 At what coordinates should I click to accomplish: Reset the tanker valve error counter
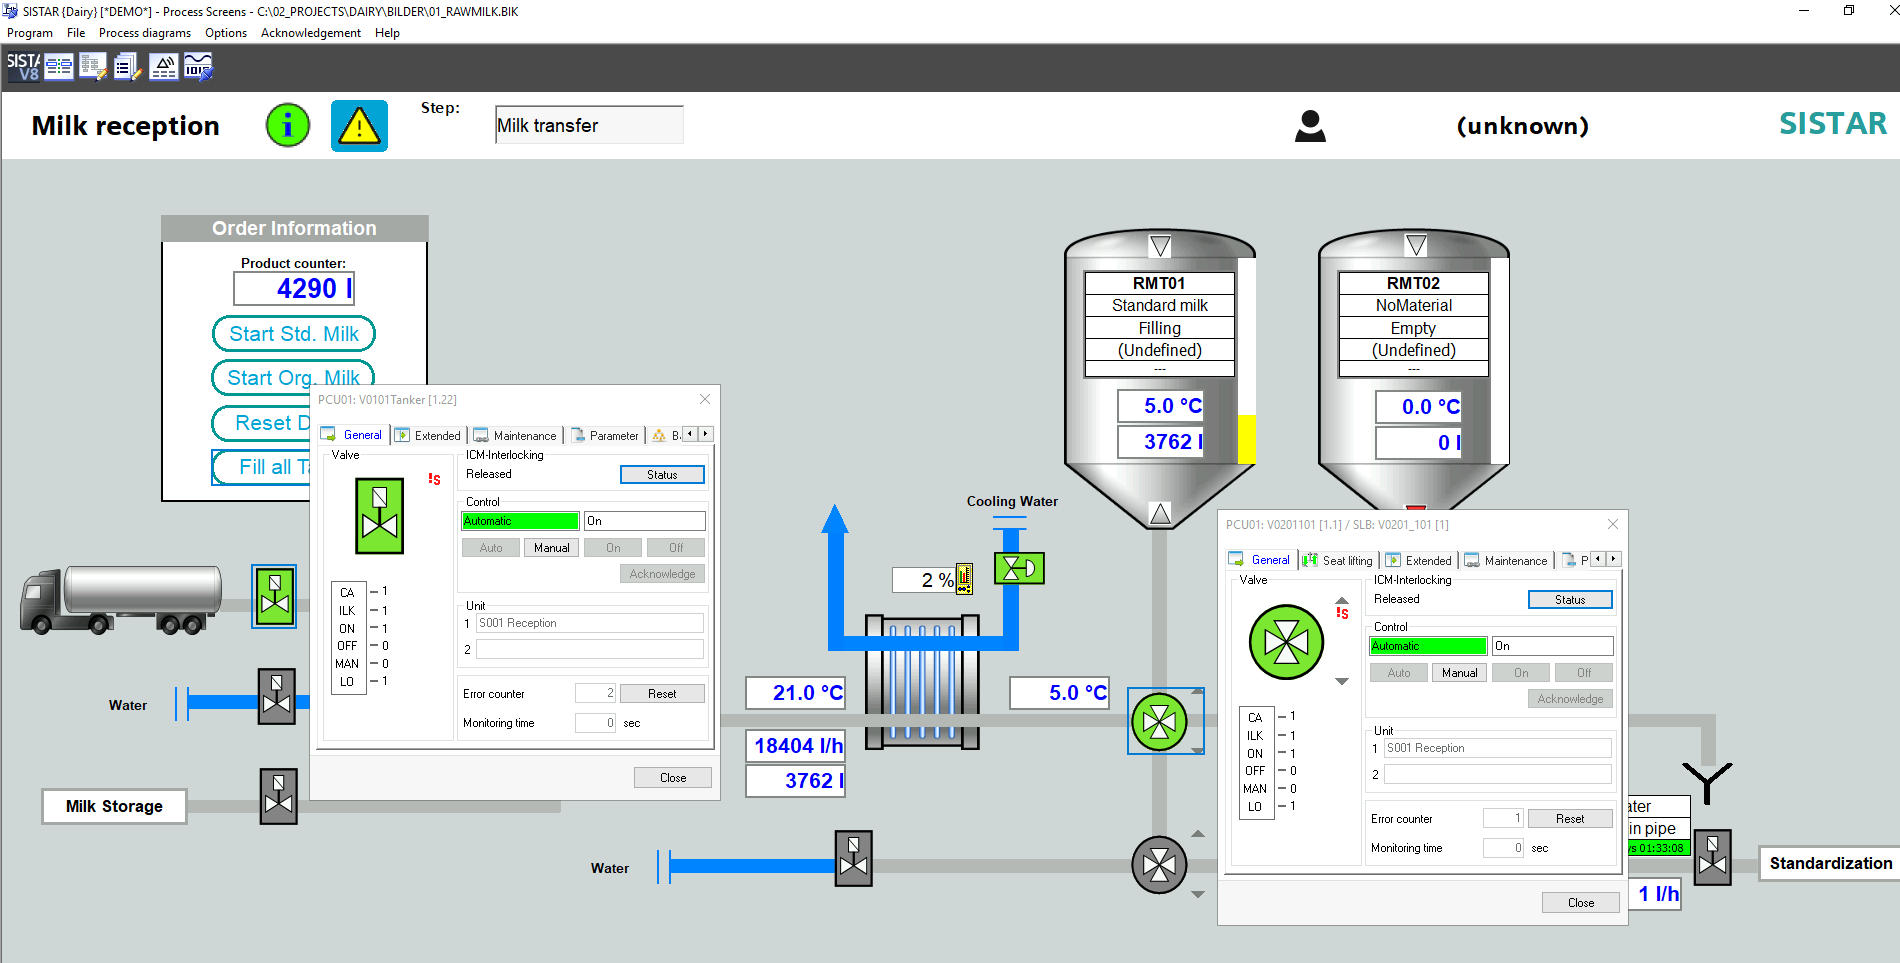pos(661,694)
